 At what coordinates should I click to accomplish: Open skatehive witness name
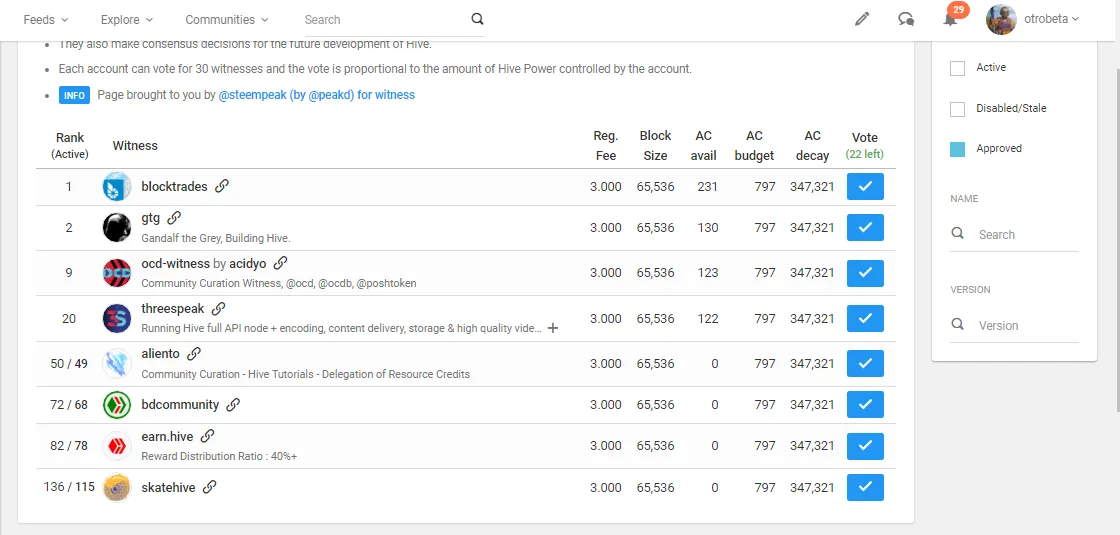tap(169, 487)
